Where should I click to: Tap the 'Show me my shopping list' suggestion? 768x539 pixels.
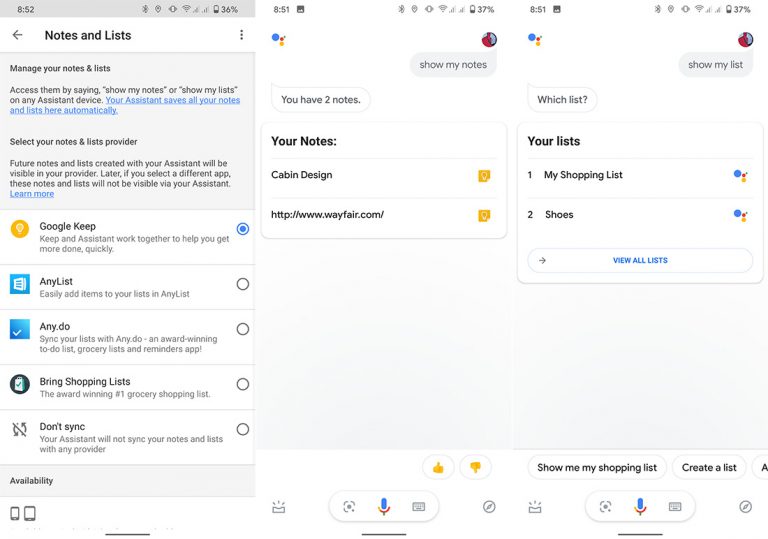tap(597, 467)
